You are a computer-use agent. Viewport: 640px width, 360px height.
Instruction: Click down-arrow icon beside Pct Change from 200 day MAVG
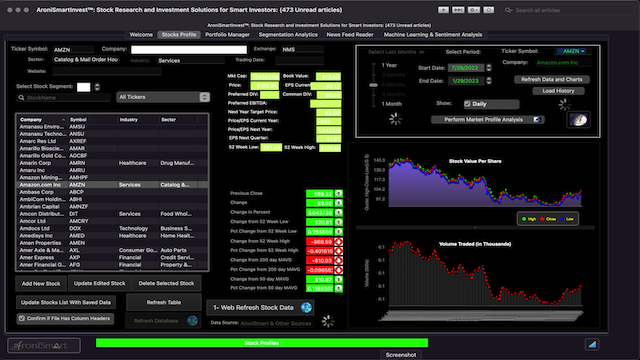339,270
